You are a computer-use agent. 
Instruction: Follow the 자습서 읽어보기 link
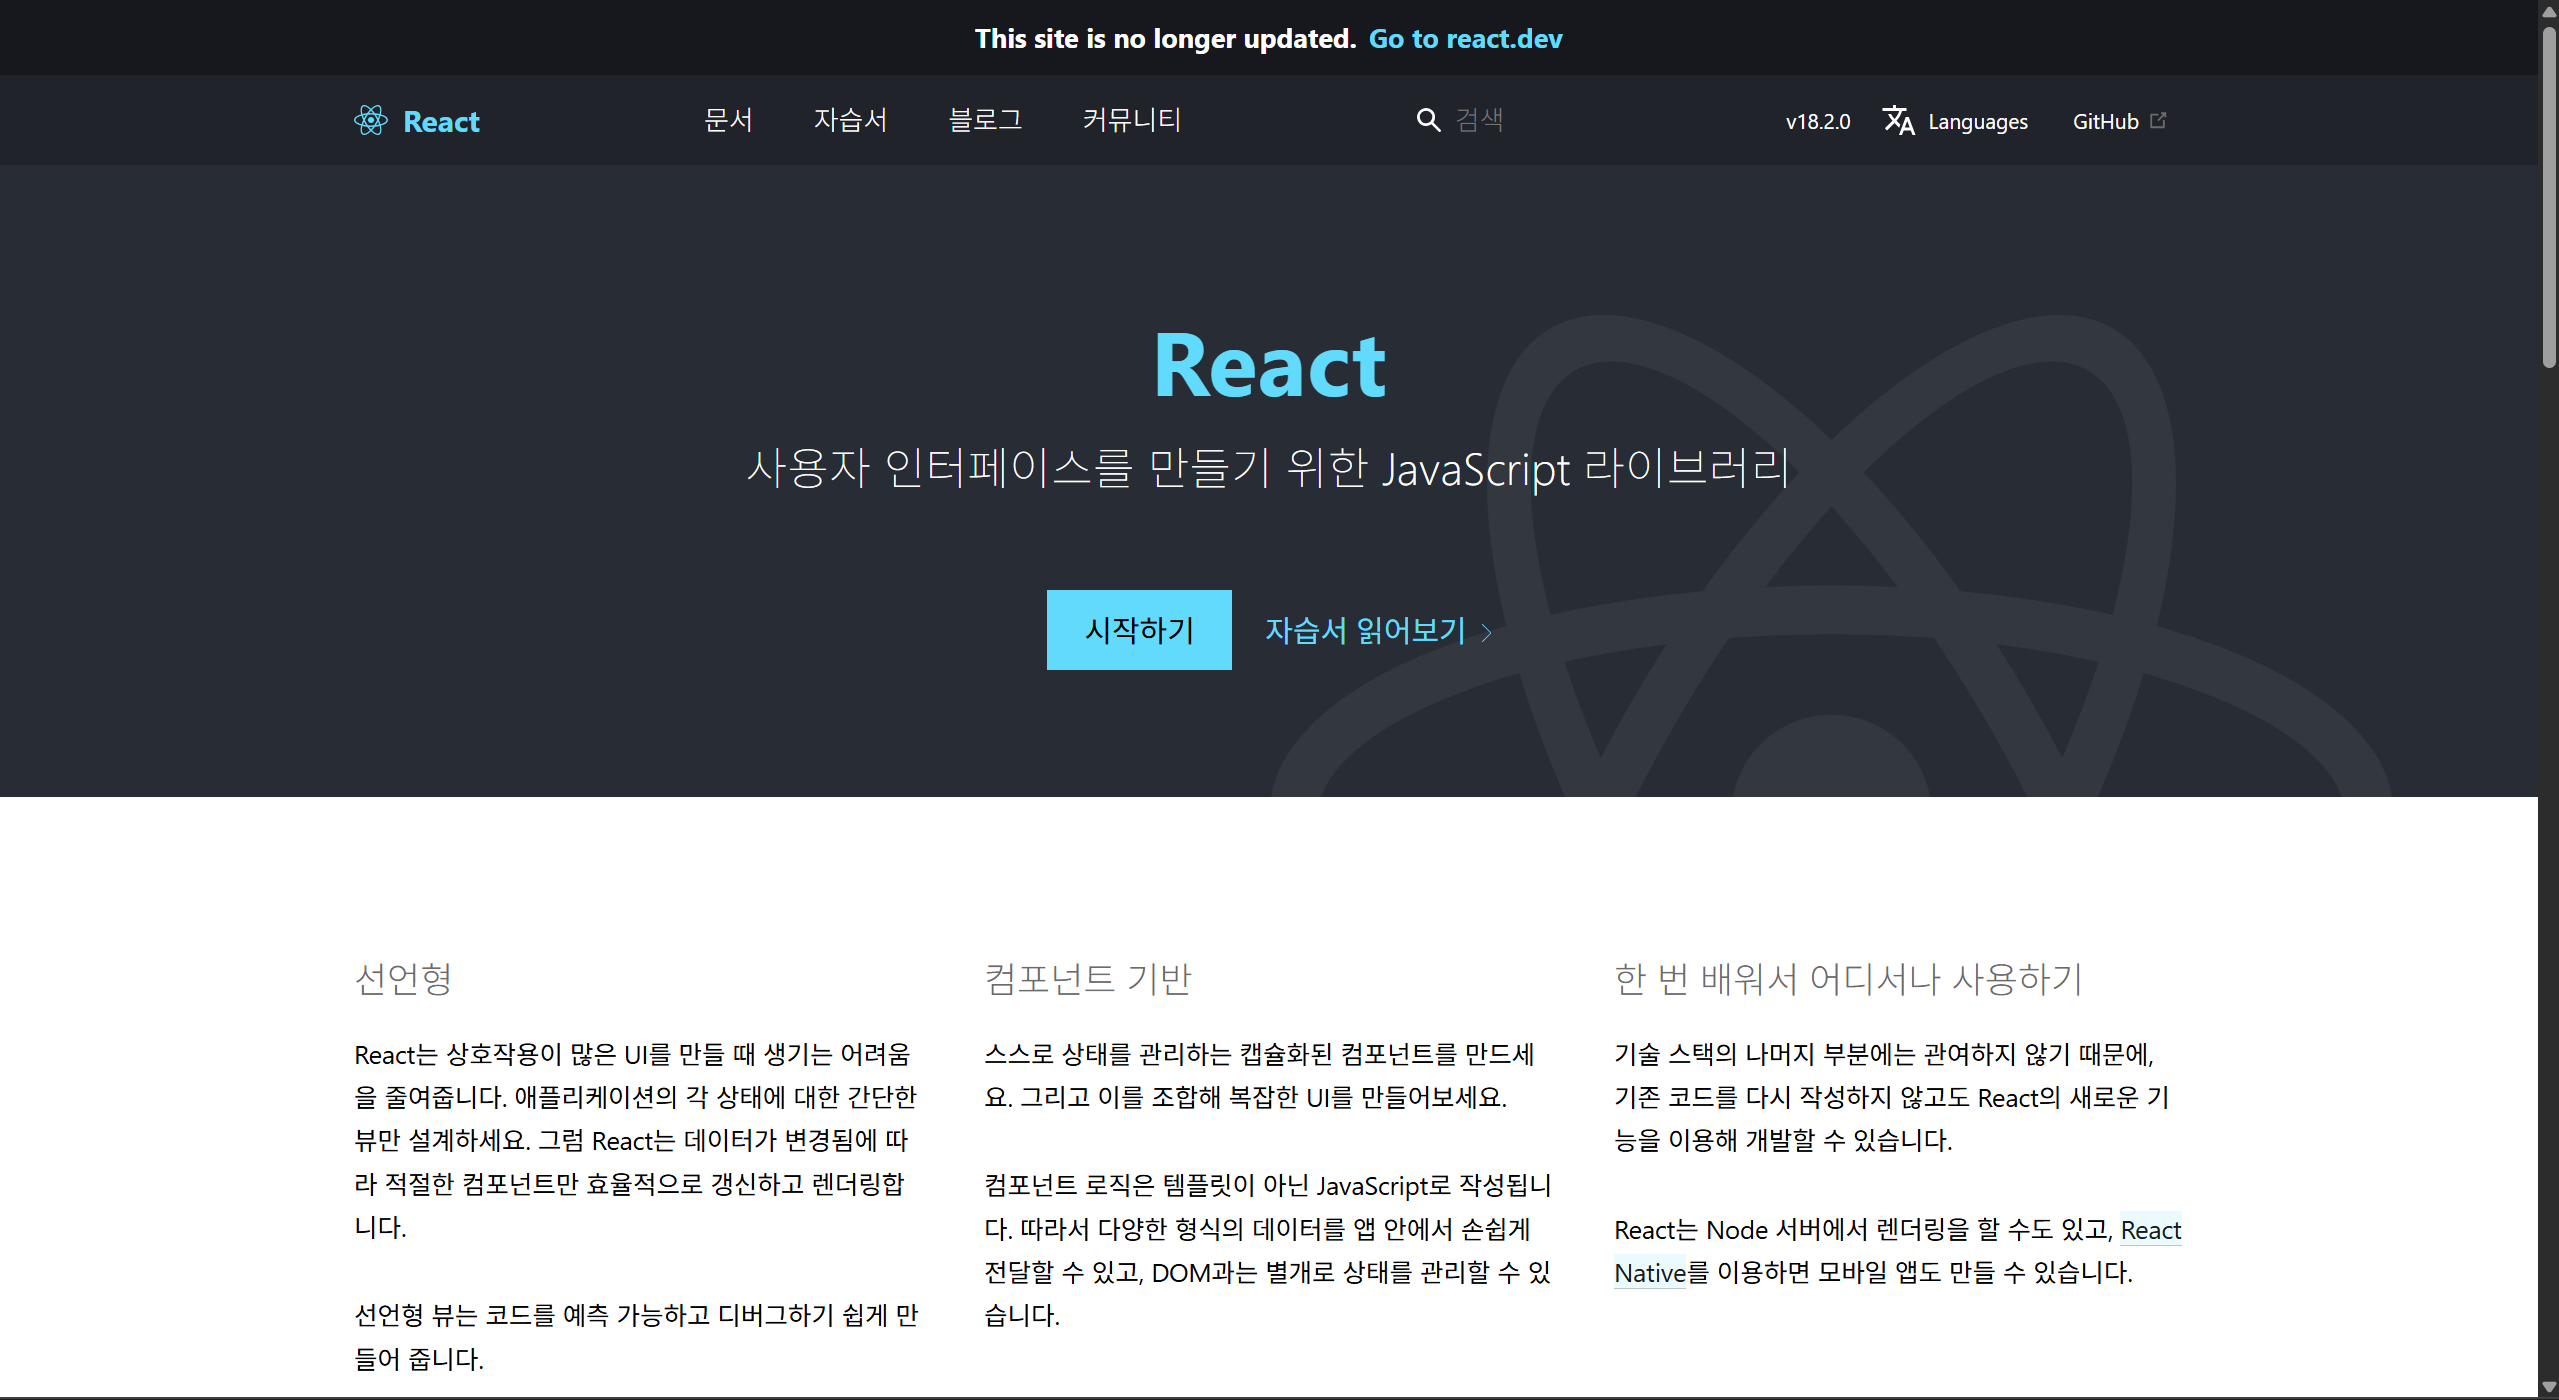pyautogui.click(x=1365, y=630)
